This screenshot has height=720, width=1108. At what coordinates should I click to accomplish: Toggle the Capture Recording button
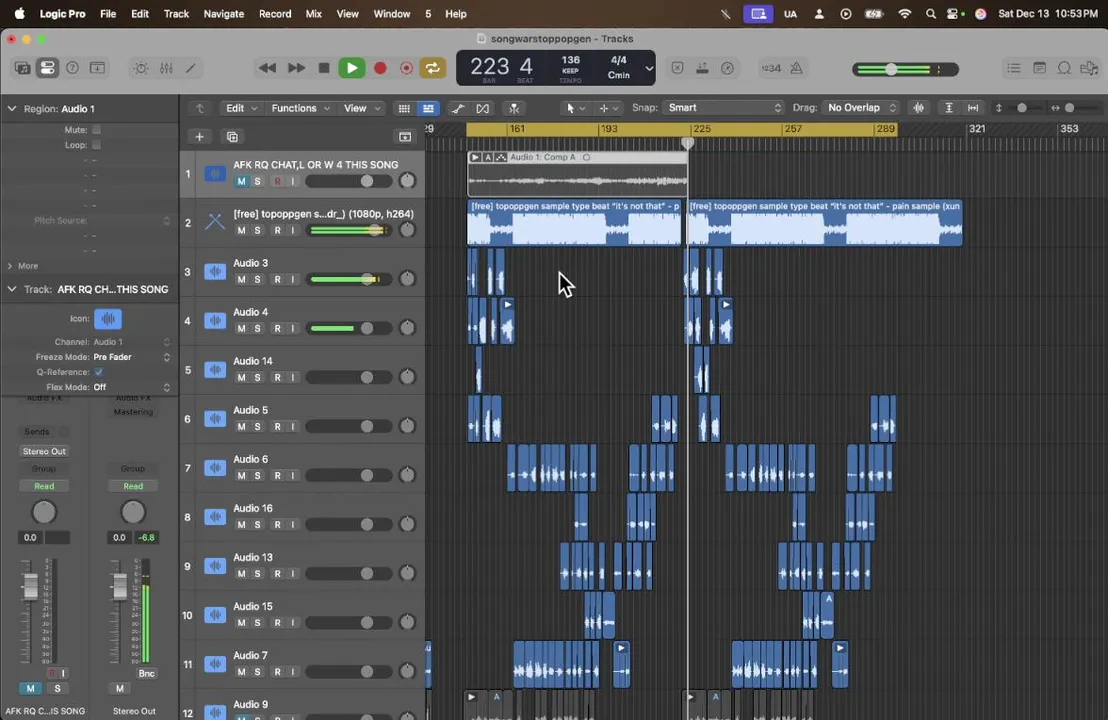pos(406,69)
